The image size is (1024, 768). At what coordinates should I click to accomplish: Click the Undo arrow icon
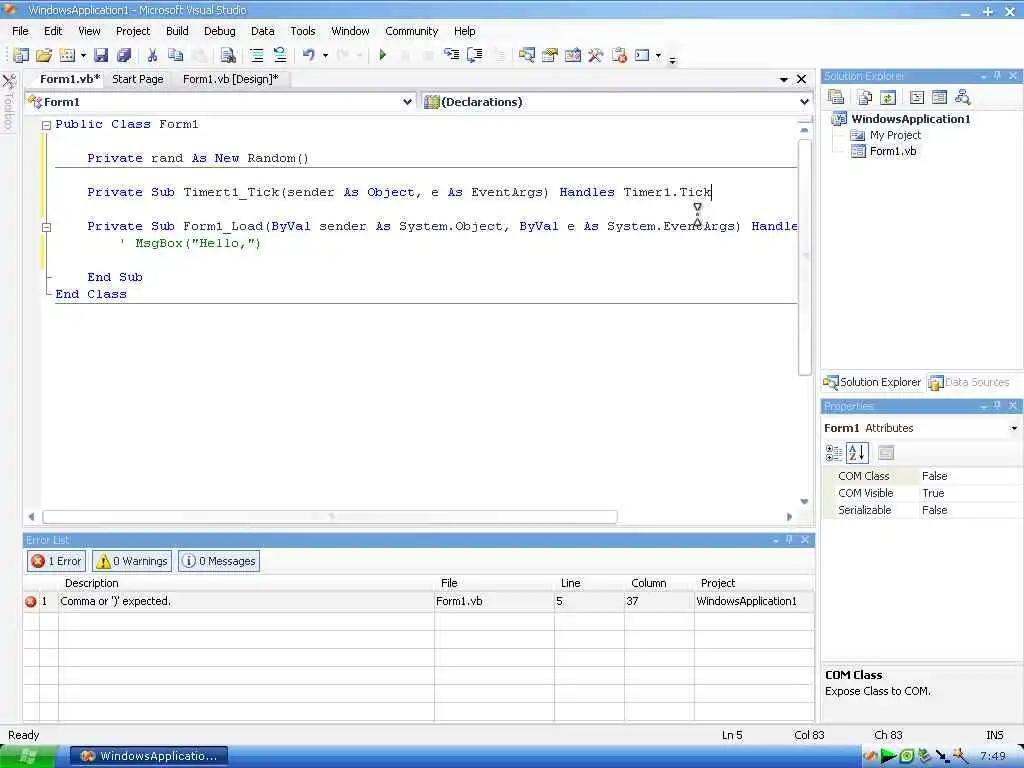tap(309, 56)
